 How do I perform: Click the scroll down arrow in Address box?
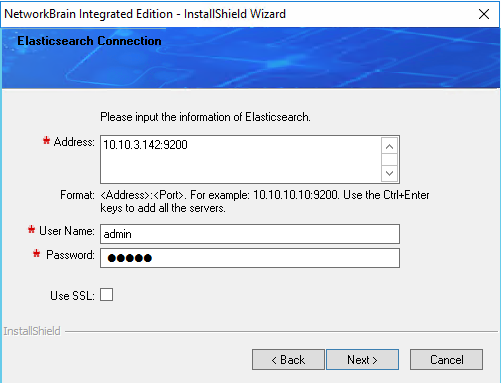[389, 173]
